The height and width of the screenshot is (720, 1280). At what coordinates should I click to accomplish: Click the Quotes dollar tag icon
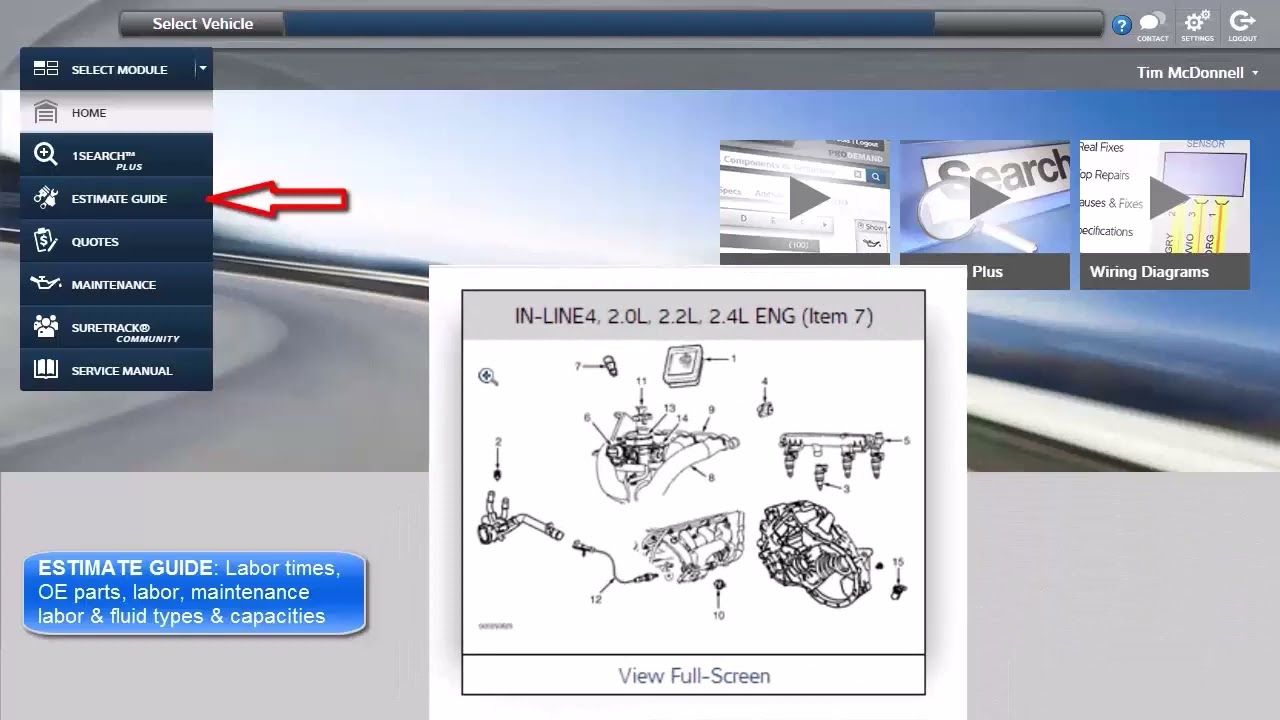pos(45,241)
